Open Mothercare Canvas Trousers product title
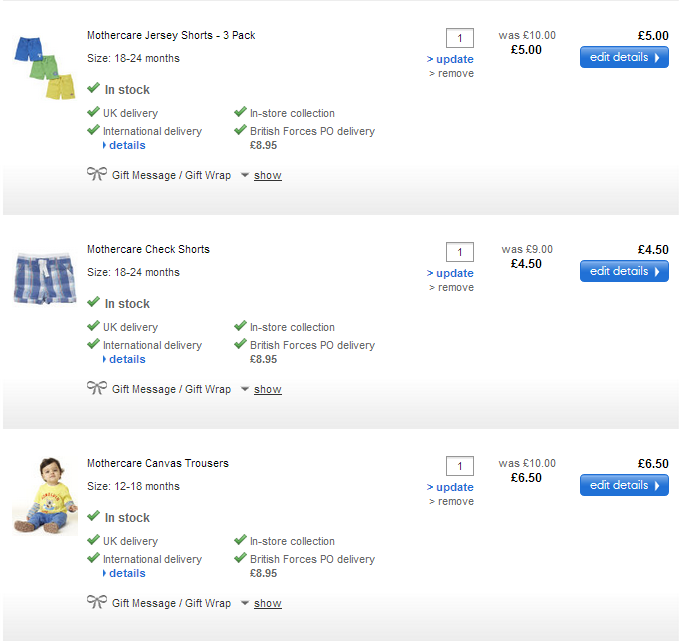Viewport: 680px width, 641px height. click(158, 463)
